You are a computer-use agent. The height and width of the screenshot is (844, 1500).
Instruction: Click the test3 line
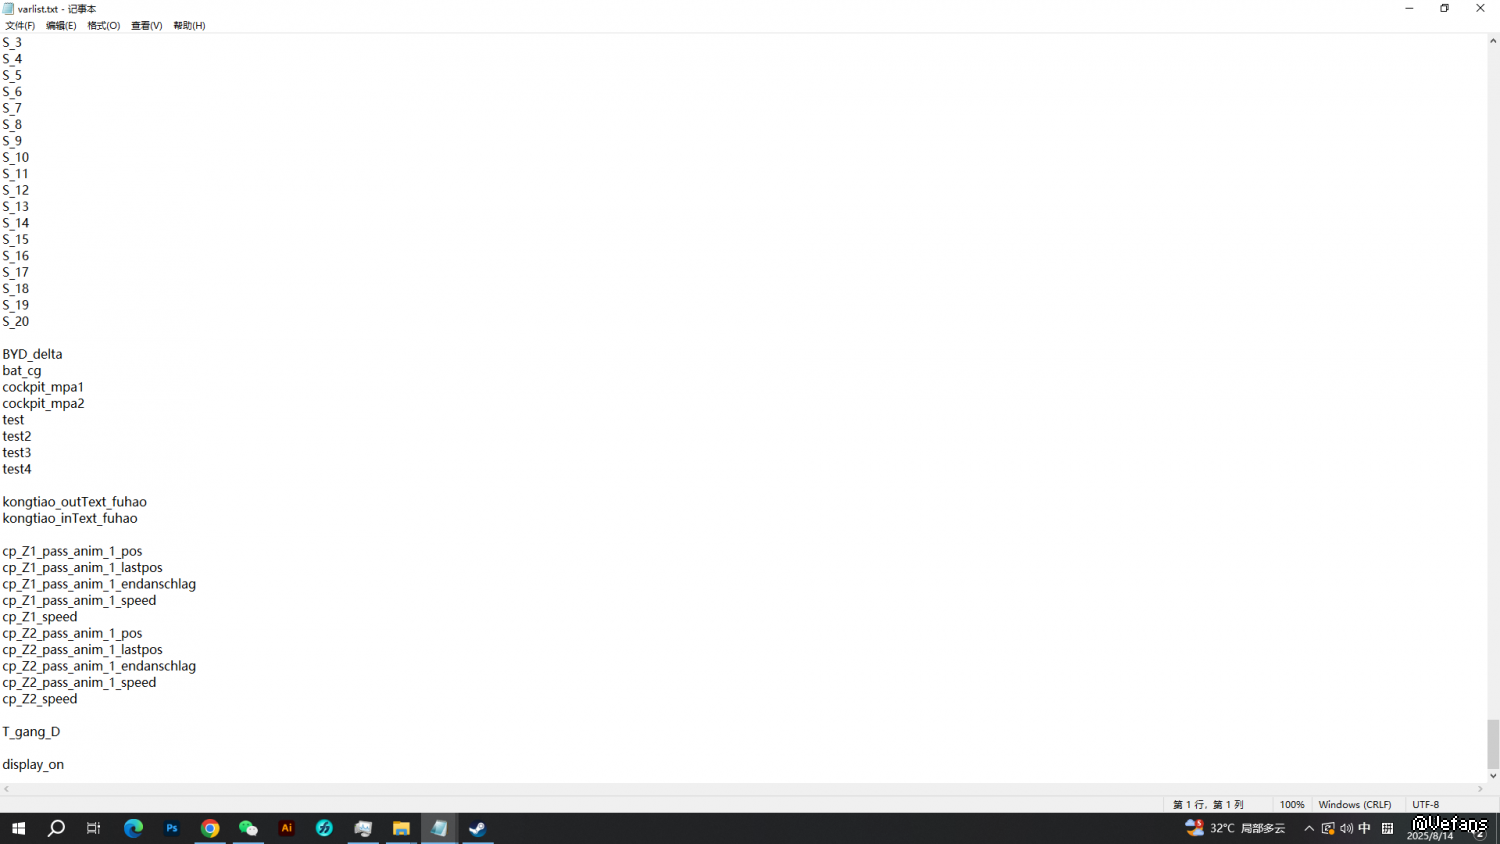coord(17,453)
